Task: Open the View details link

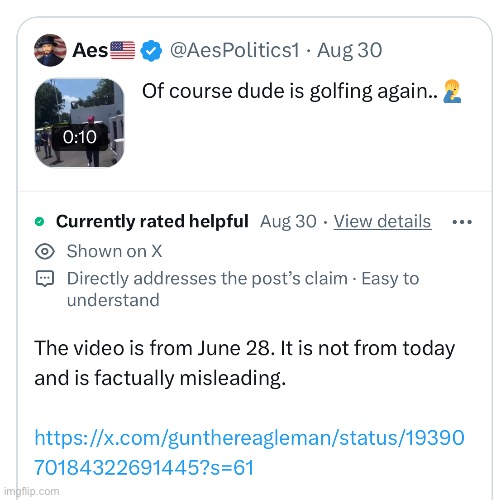Action: 382,222
